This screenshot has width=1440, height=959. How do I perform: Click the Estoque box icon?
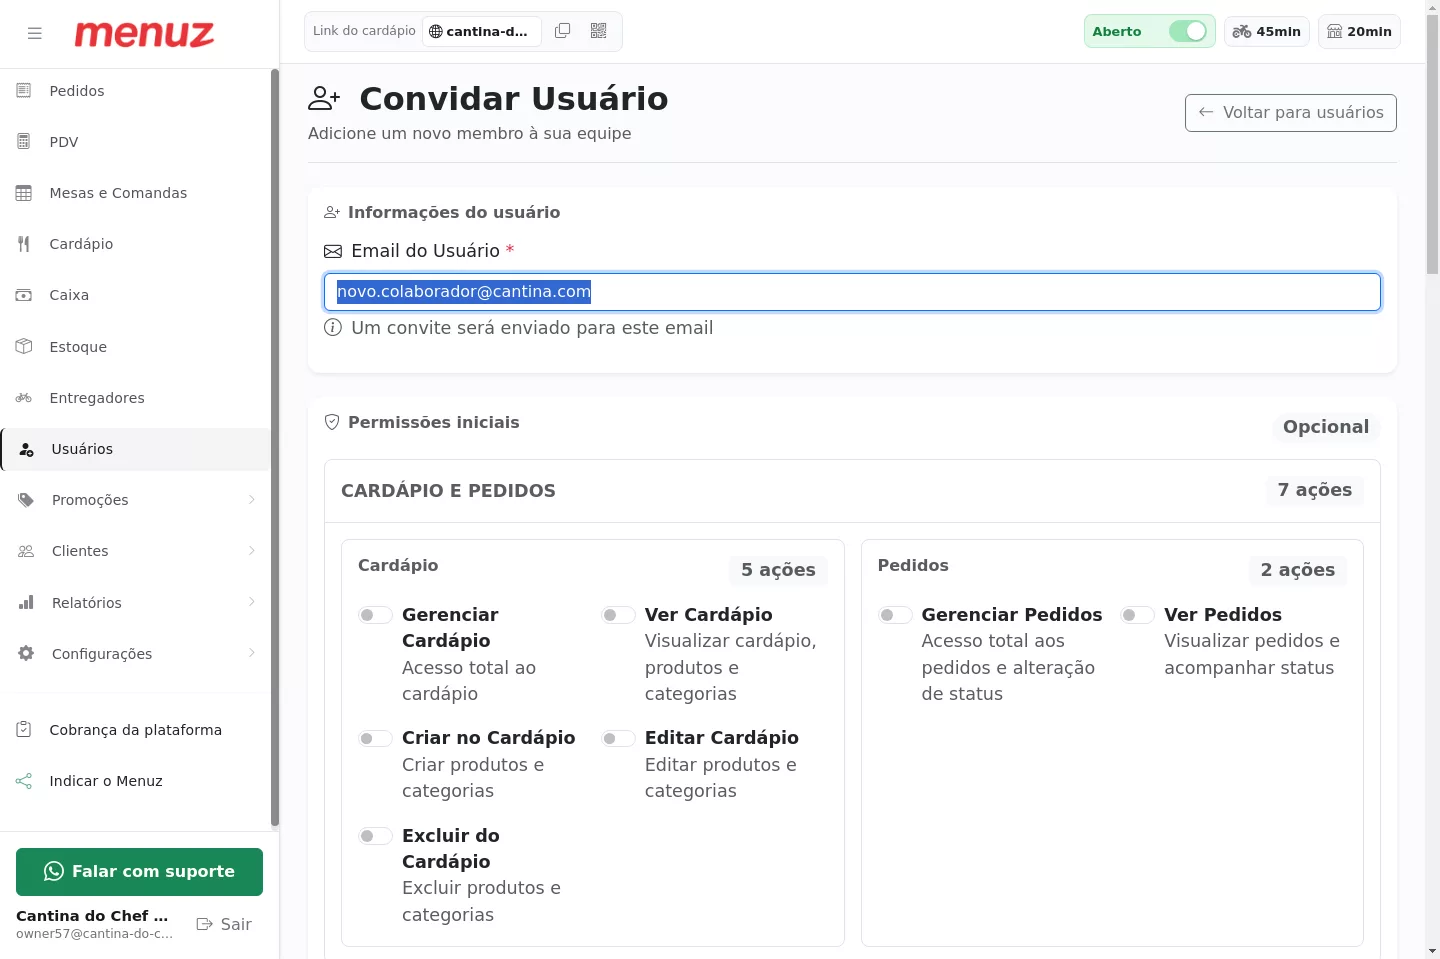point(24,347)
